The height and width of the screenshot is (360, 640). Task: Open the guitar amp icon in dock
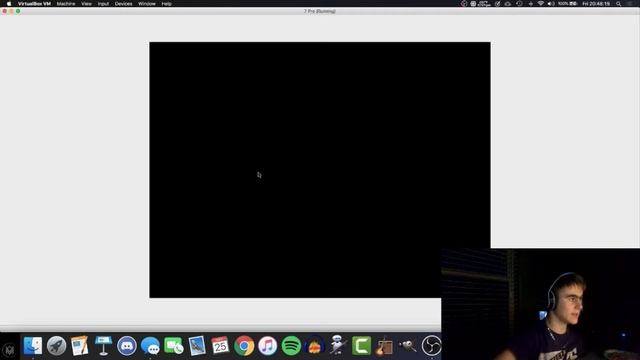384,346
